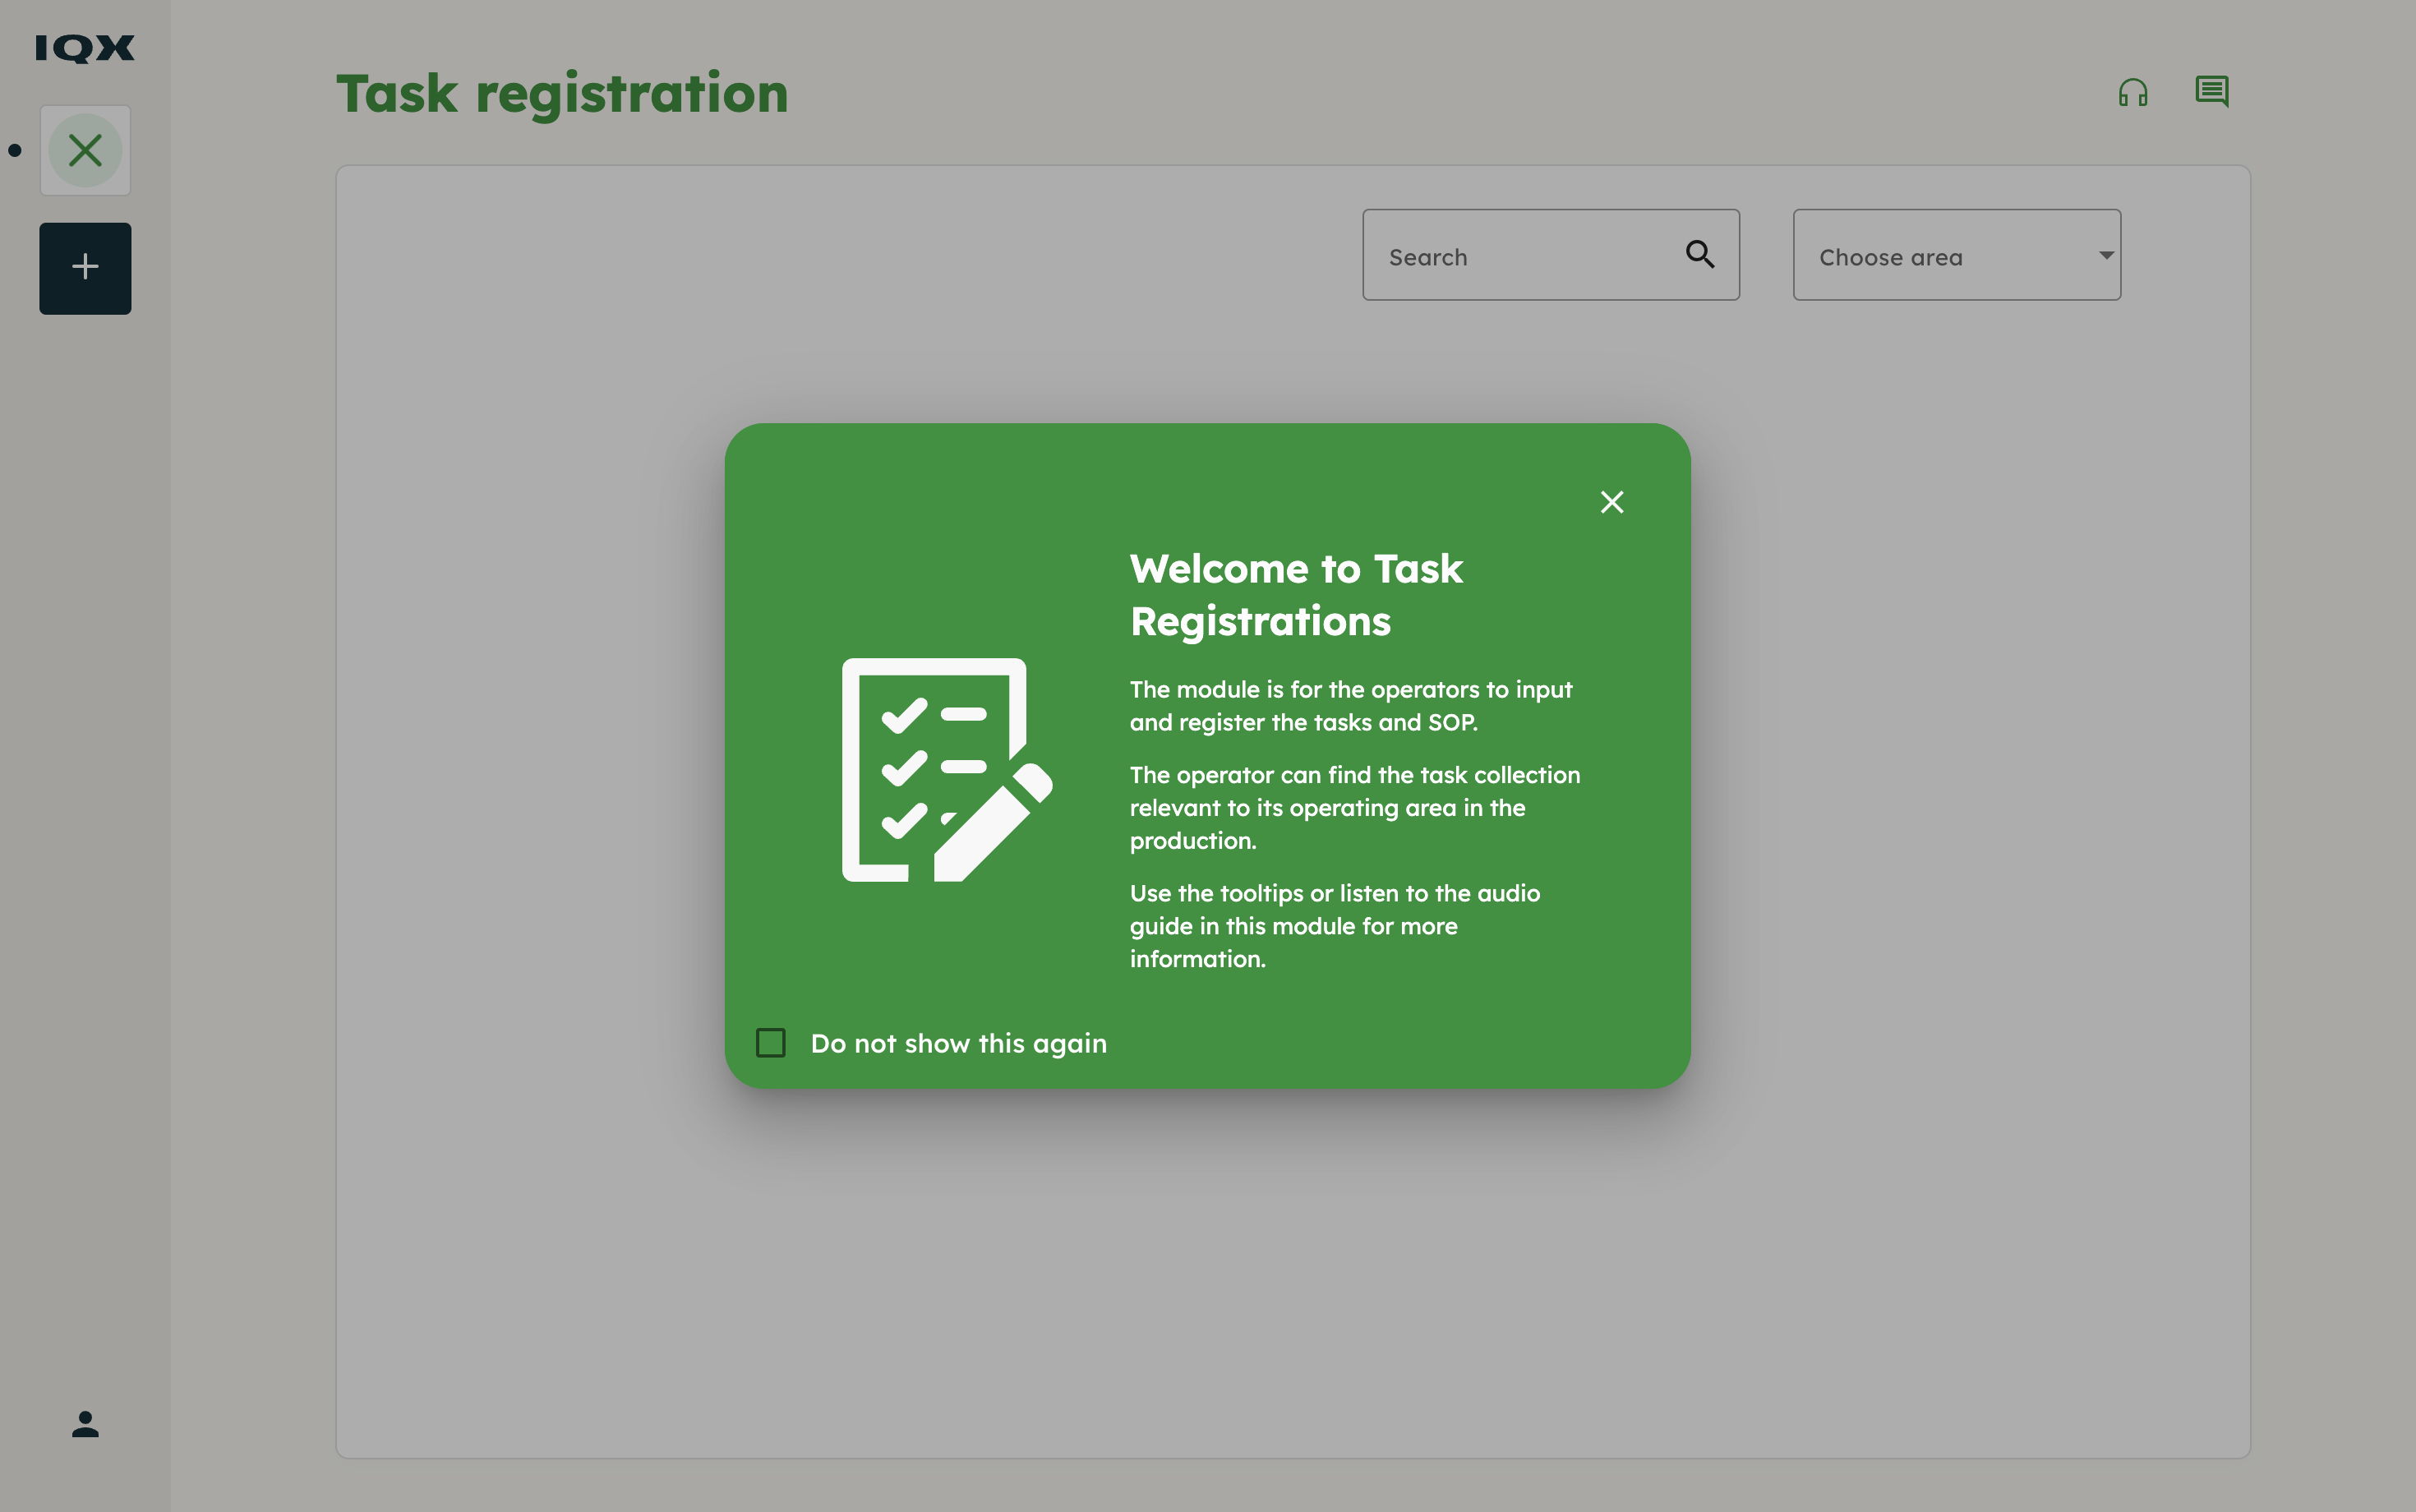
Task: Click the green X sidebar button
Action: point(85,151)
